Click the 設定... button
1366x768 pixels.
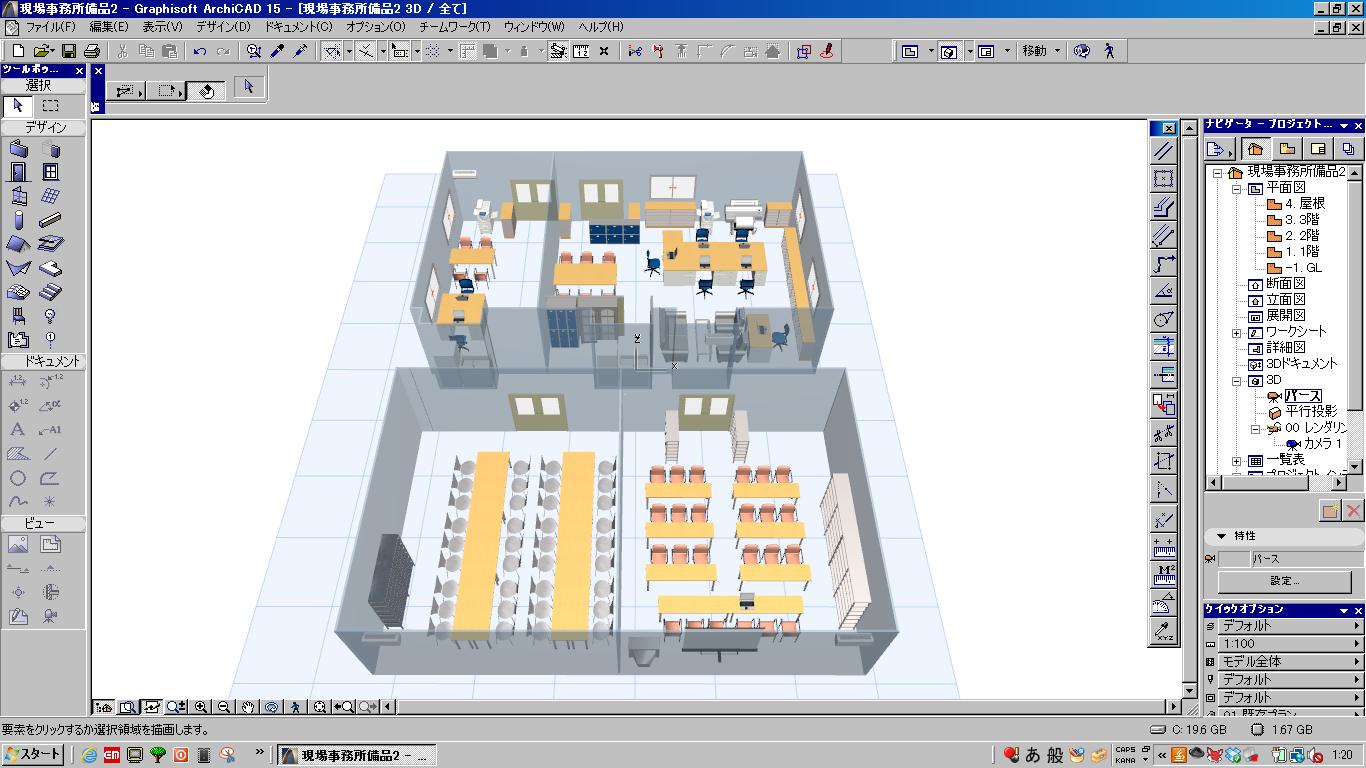pos(1284,581)
